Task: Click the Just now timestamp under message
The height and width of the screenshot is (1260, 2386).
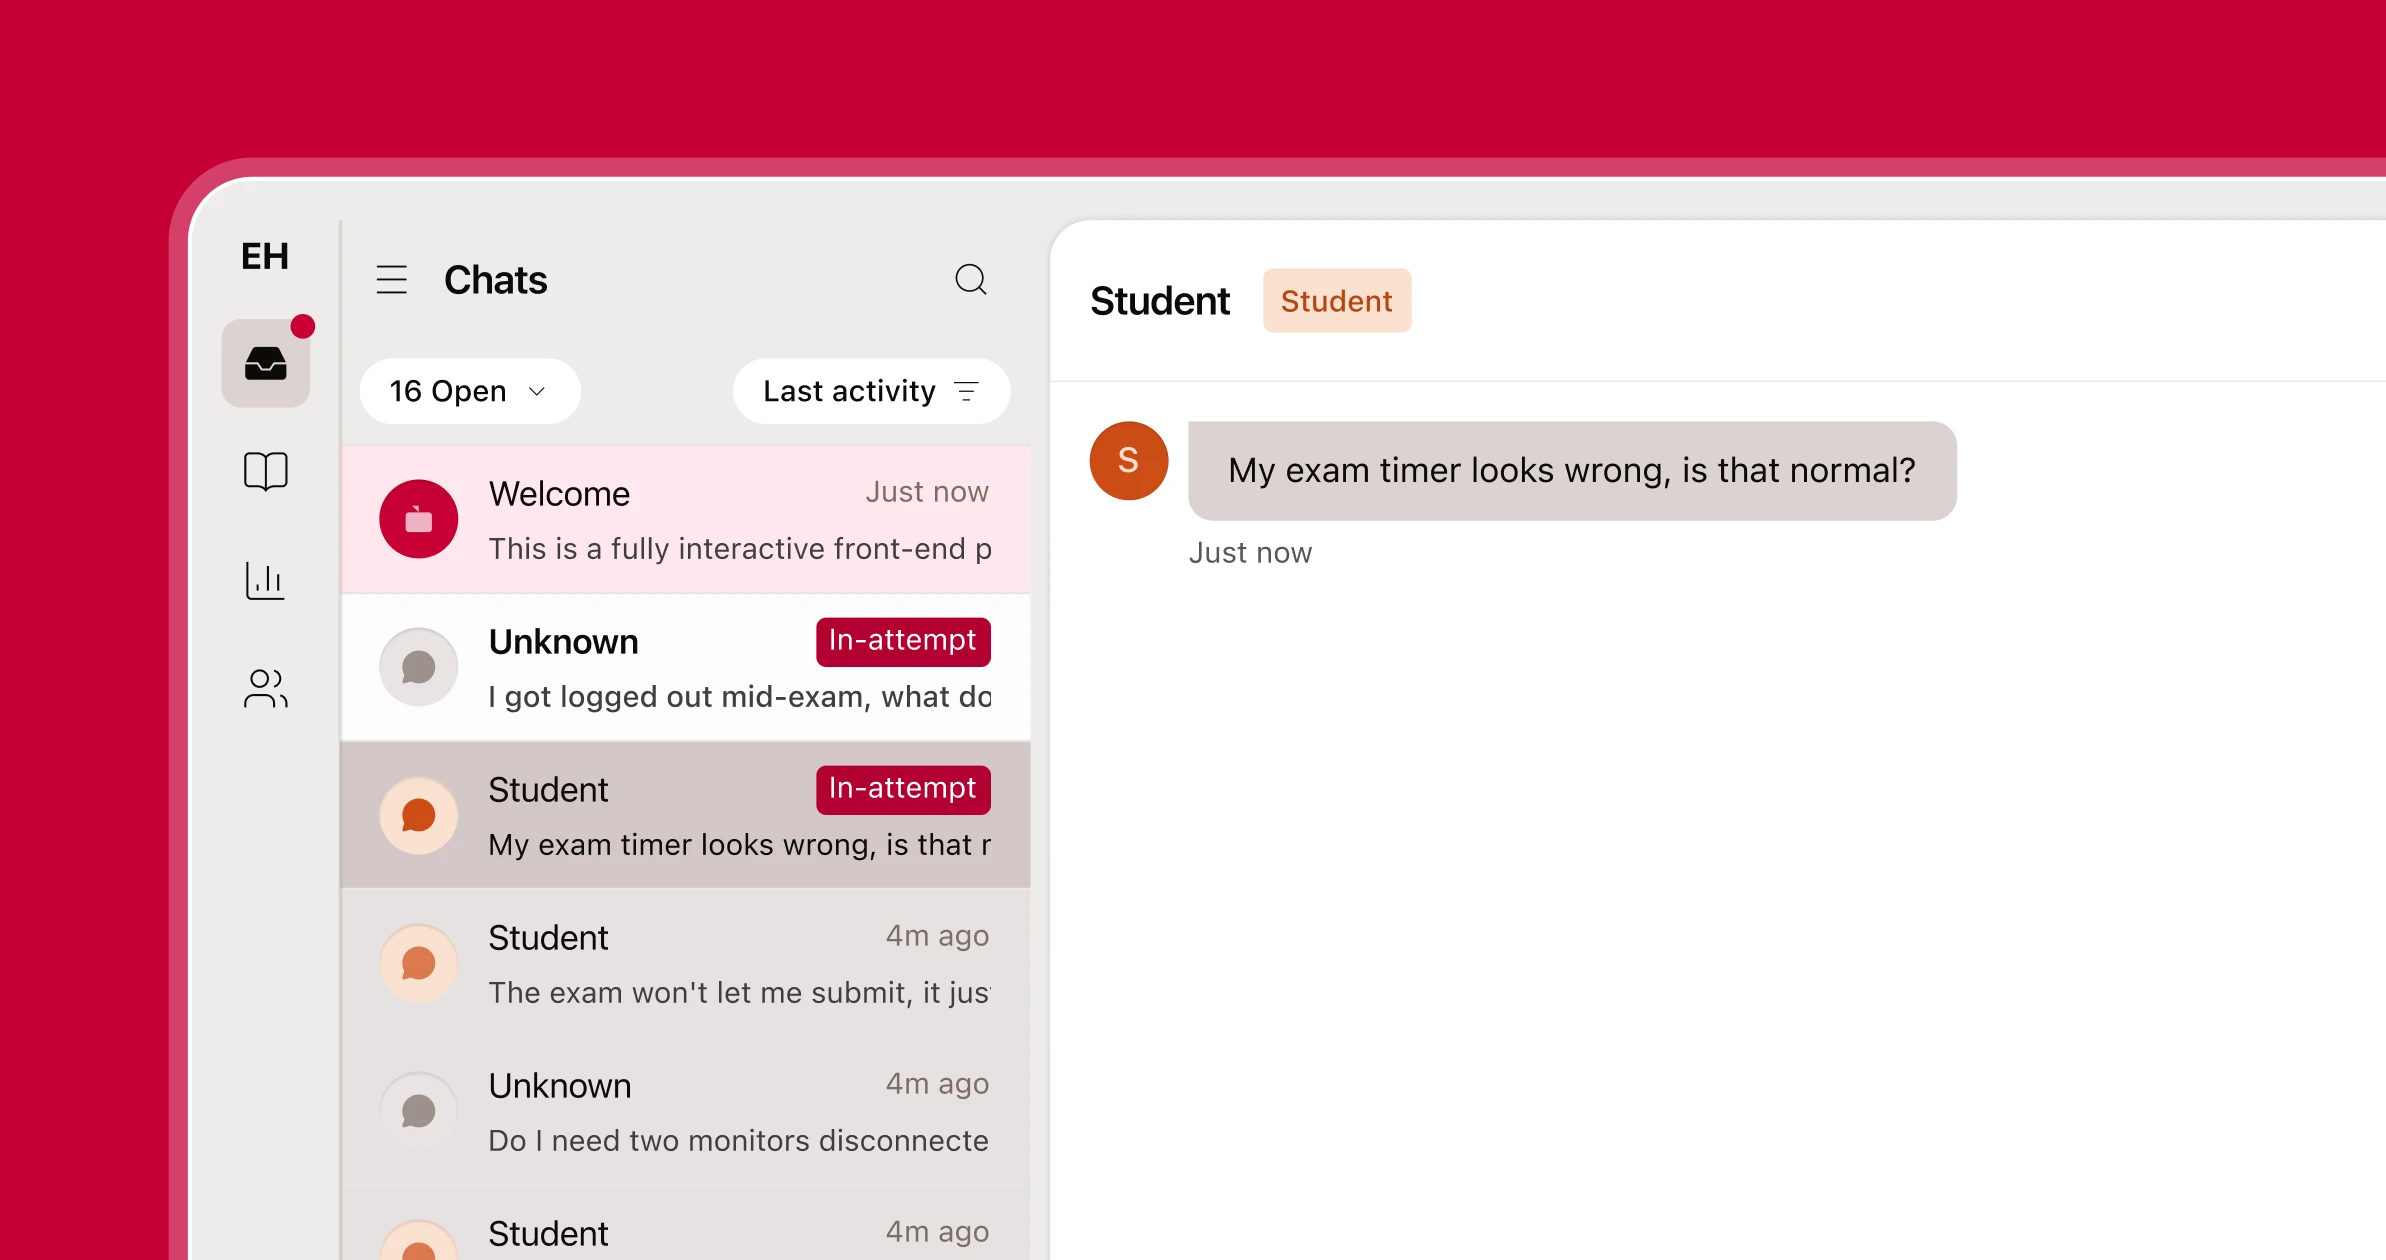Action: (1250, 553)
